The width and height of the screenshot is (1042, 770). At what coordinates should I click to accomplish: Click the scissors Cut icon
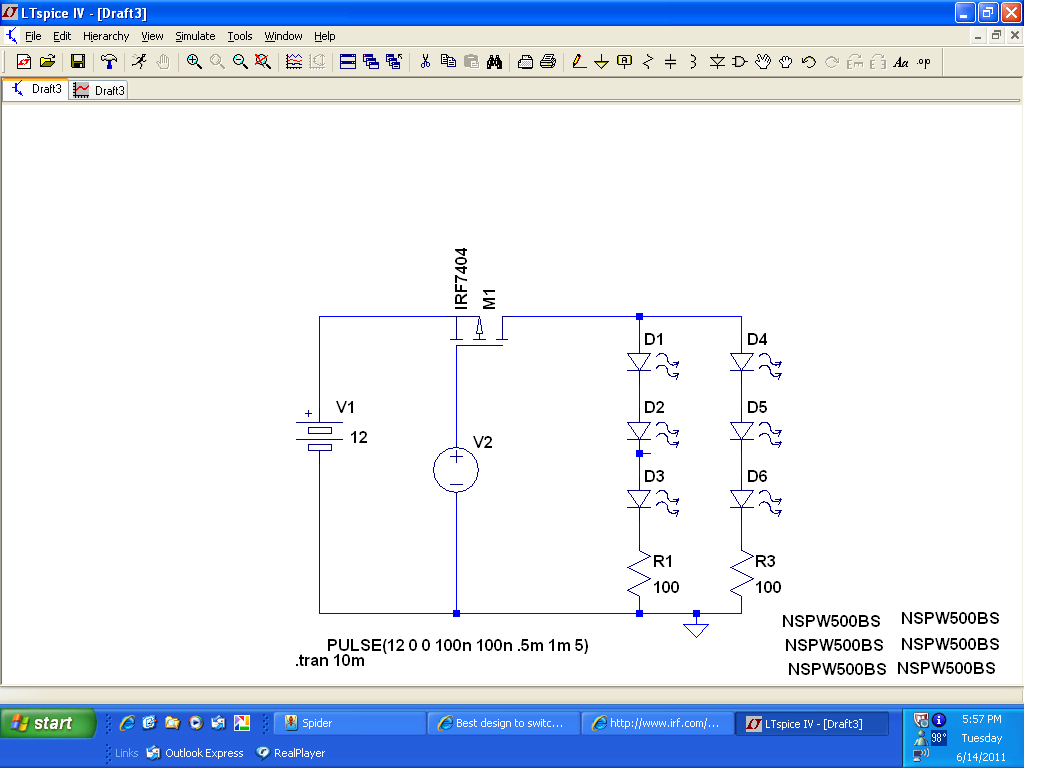pos(425,62)
